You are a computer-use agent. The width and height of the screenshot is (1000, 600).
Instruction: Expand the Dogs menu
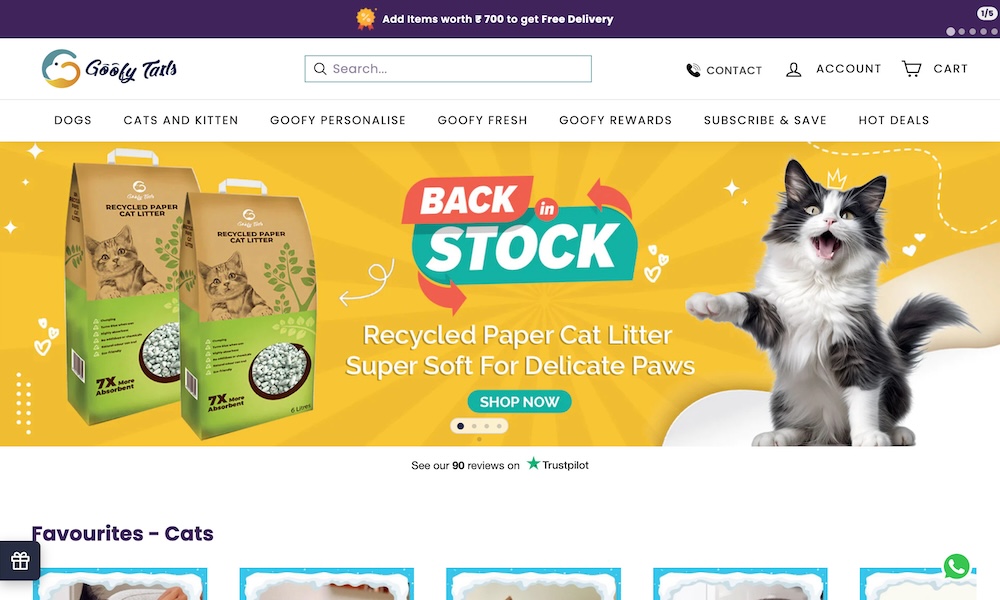click(73, 120)
